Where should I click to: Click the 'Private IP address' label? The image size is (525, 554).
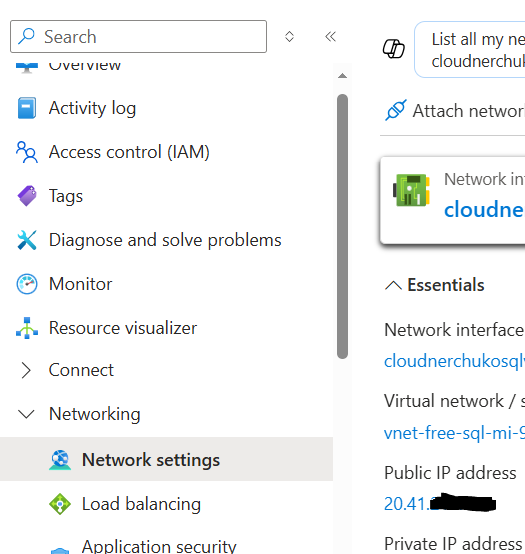(453, 544)
